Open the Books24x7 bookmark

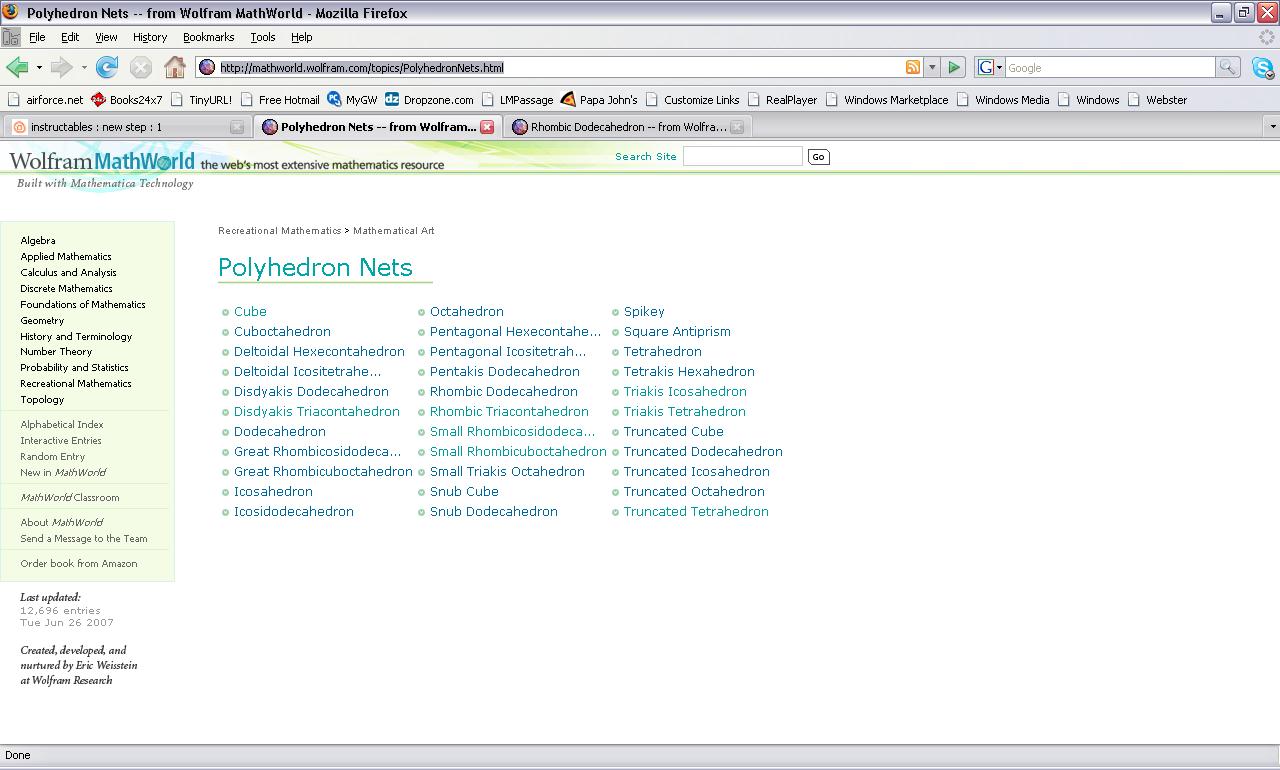[126, 100]
